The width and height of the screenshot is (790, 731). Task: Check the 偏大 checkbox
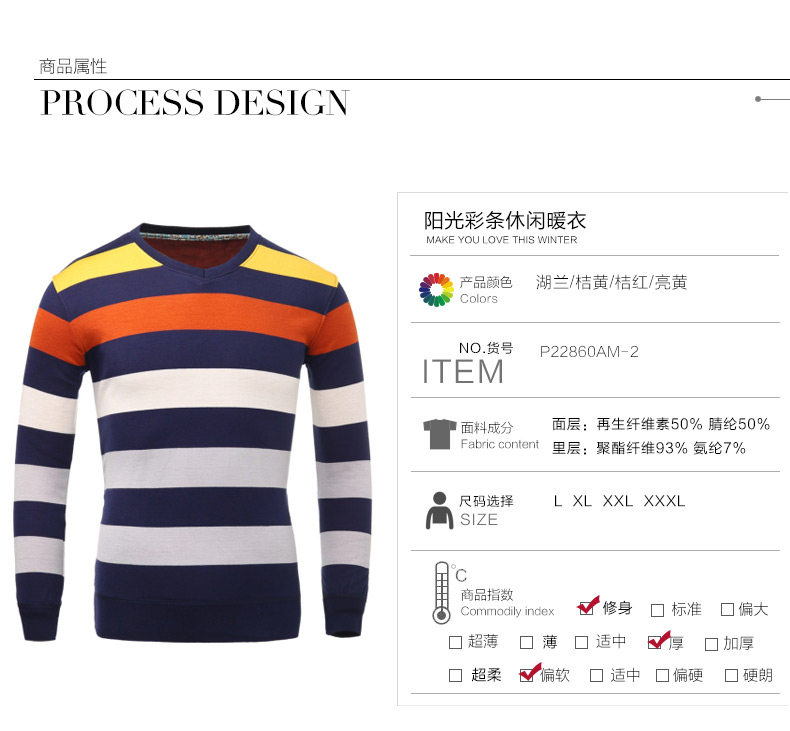(728, 610)
